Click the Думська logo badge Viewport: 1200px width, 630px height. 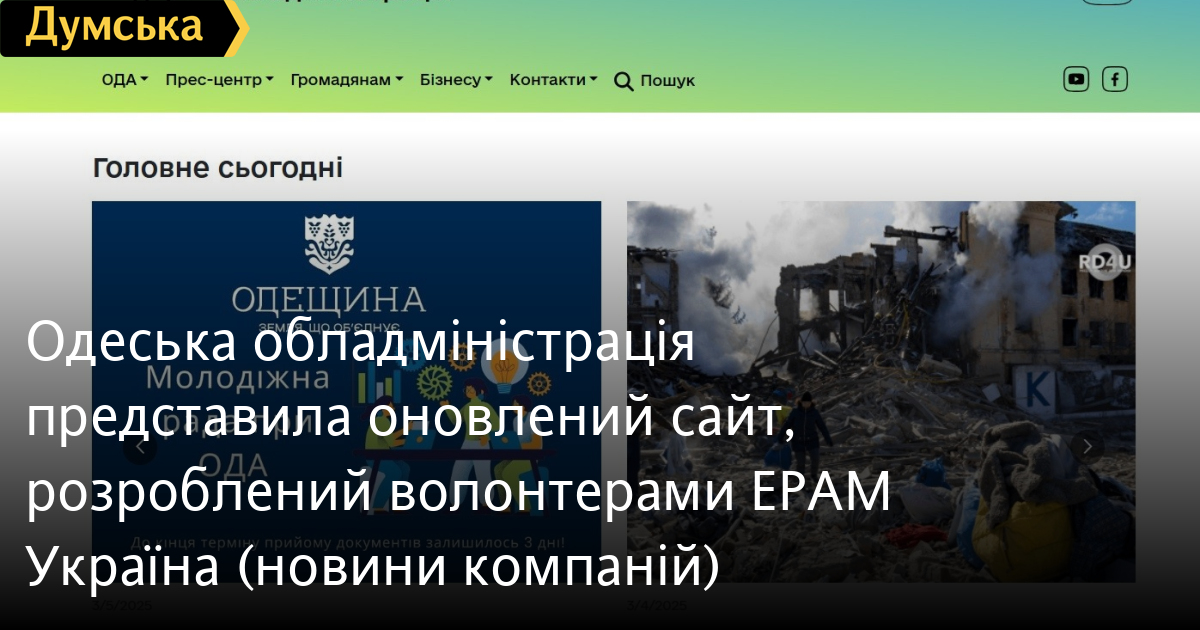[x=116, y=27]
